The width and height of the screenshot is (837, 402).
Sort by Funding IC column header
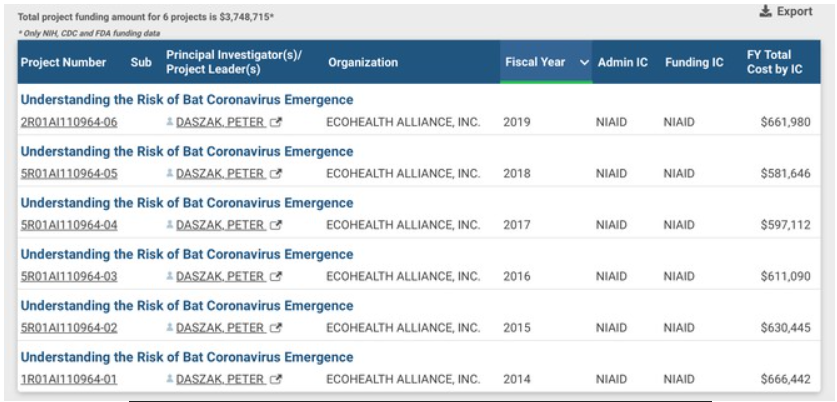coord(694,62)
